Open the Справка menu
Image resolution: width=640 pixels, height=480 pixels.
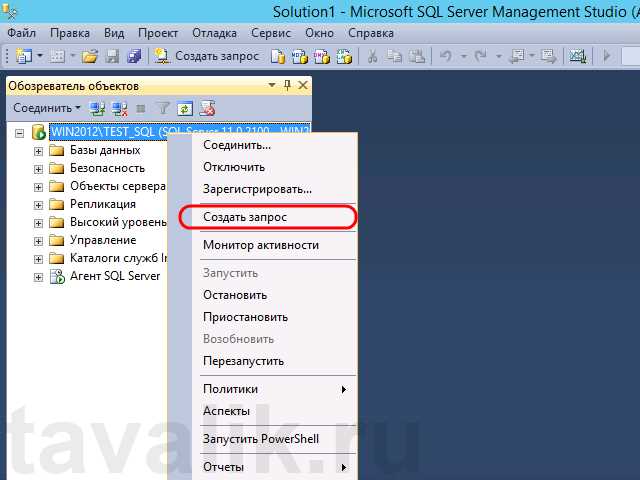coord(371,33)
